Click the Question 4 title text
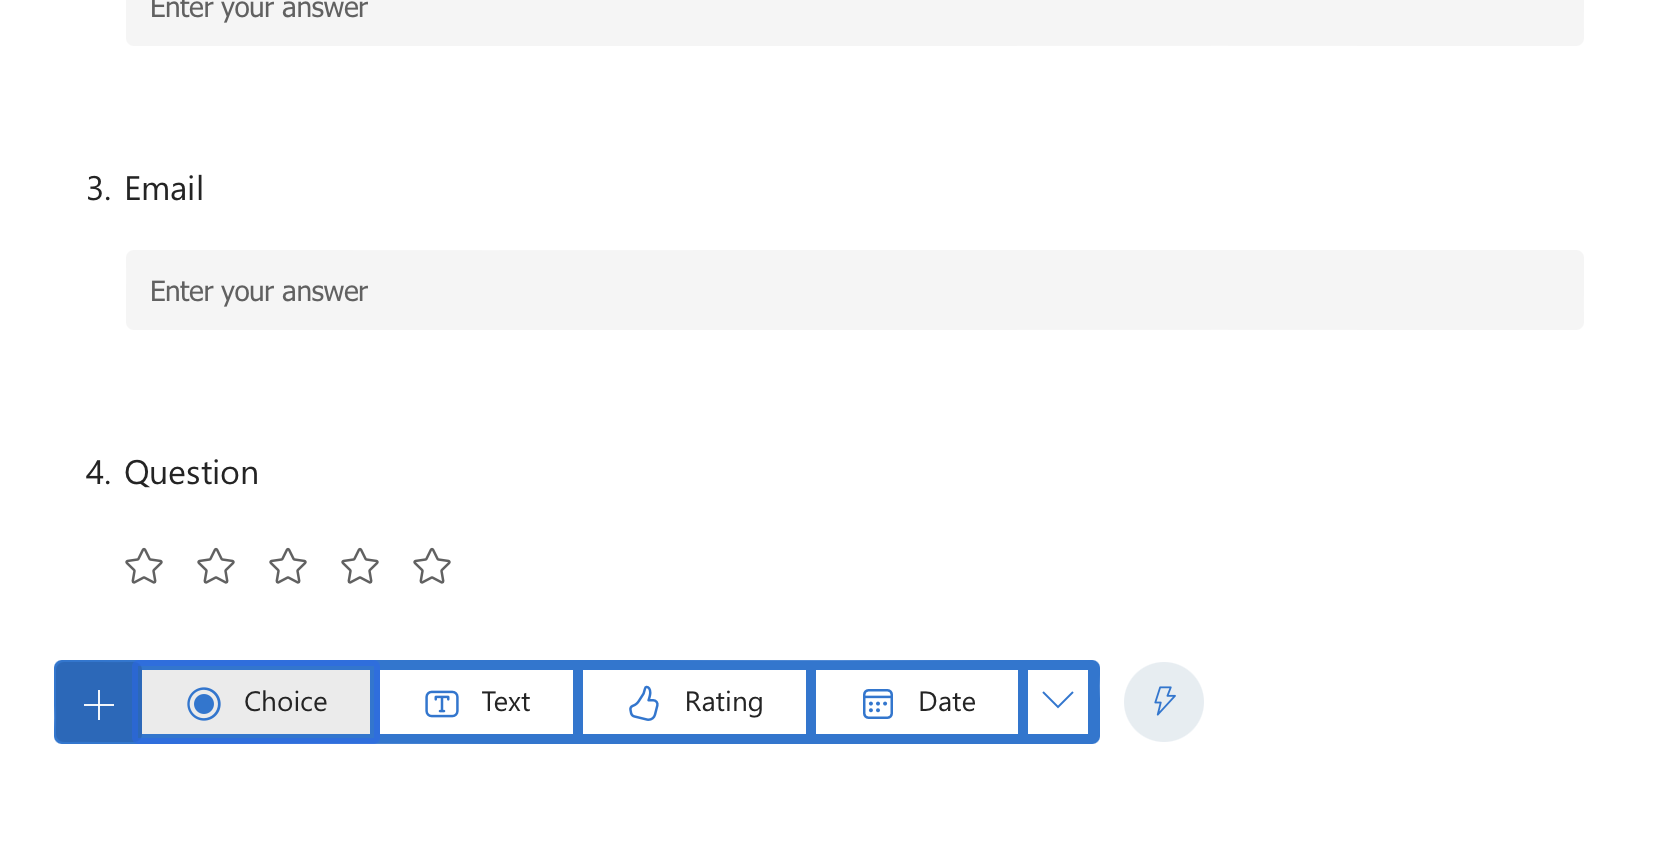Screen dimensions: 1656x856 (x=191, y=472)
